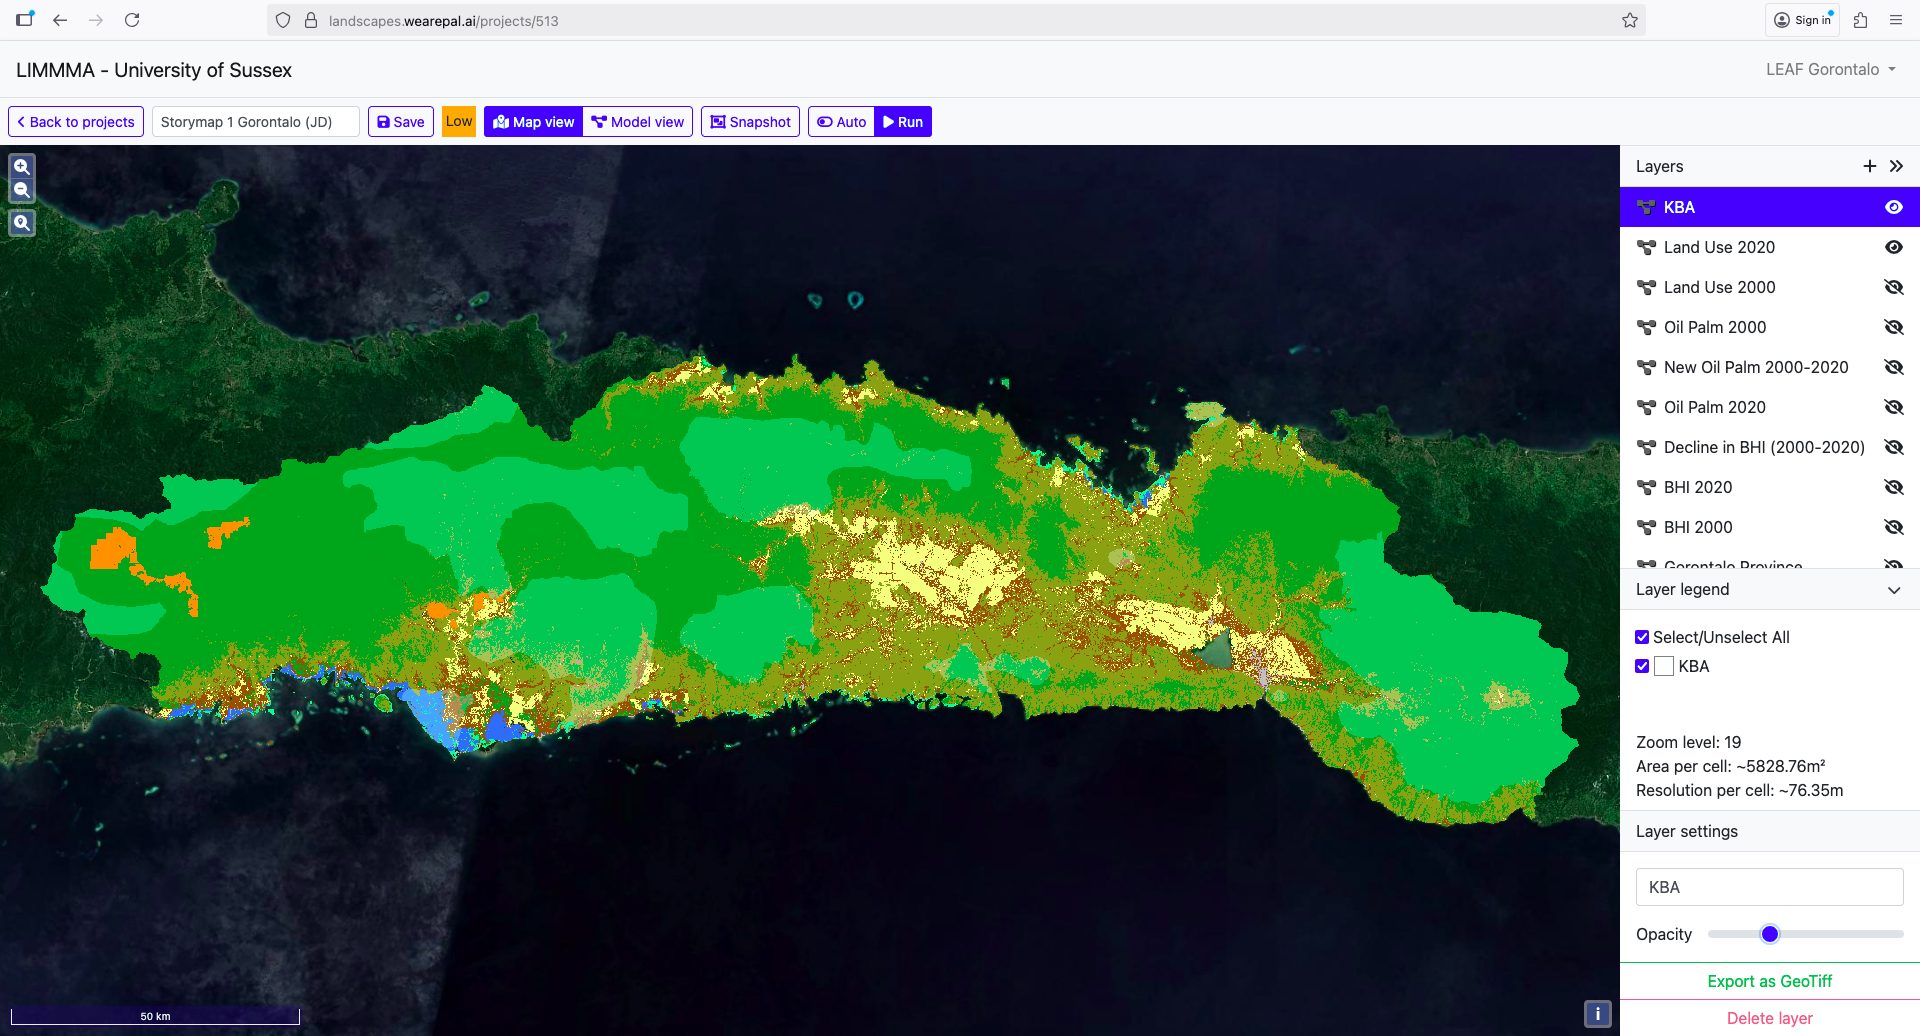Screen dimensions: 1920x1036
Task: Click the KBA layer name field
Action: (x=1769, y=887)
